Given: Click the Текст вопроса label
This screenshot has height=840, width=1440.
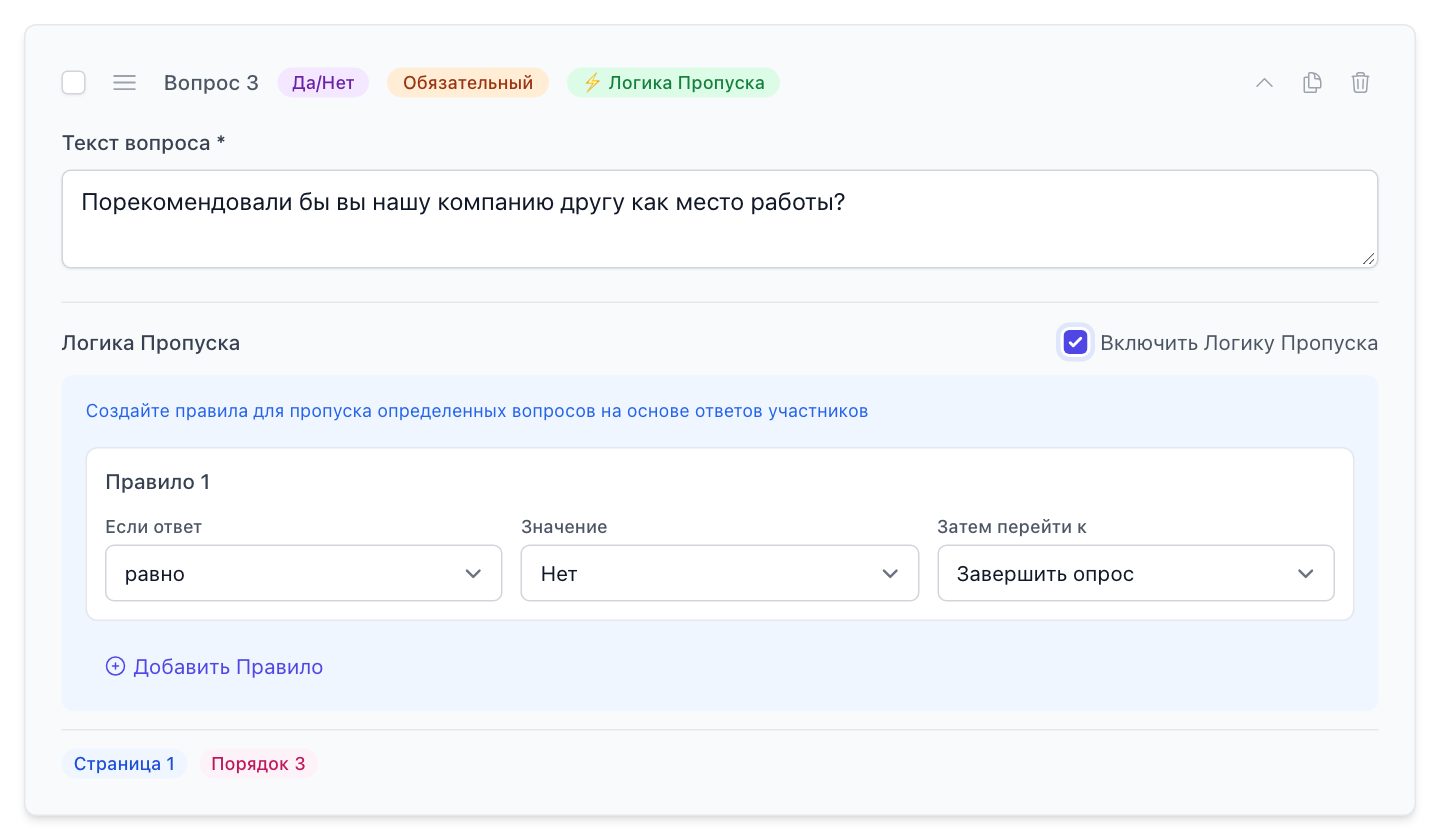Looking at the screenshot, I should pos(143,143).
